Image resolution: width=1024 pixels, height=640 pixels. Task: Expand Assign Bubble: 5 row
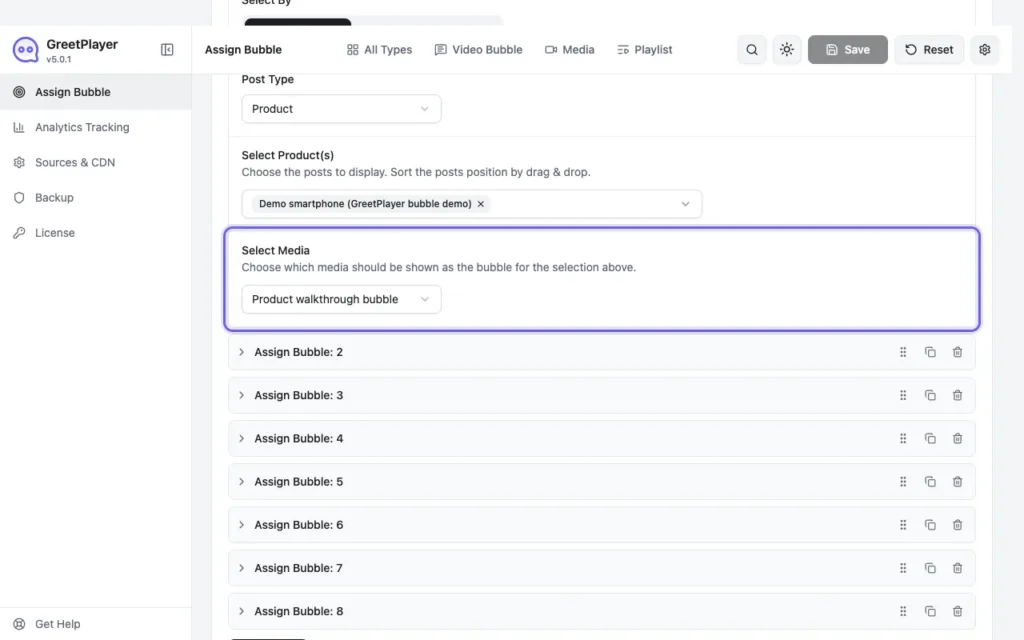click(x=601, y=481)
